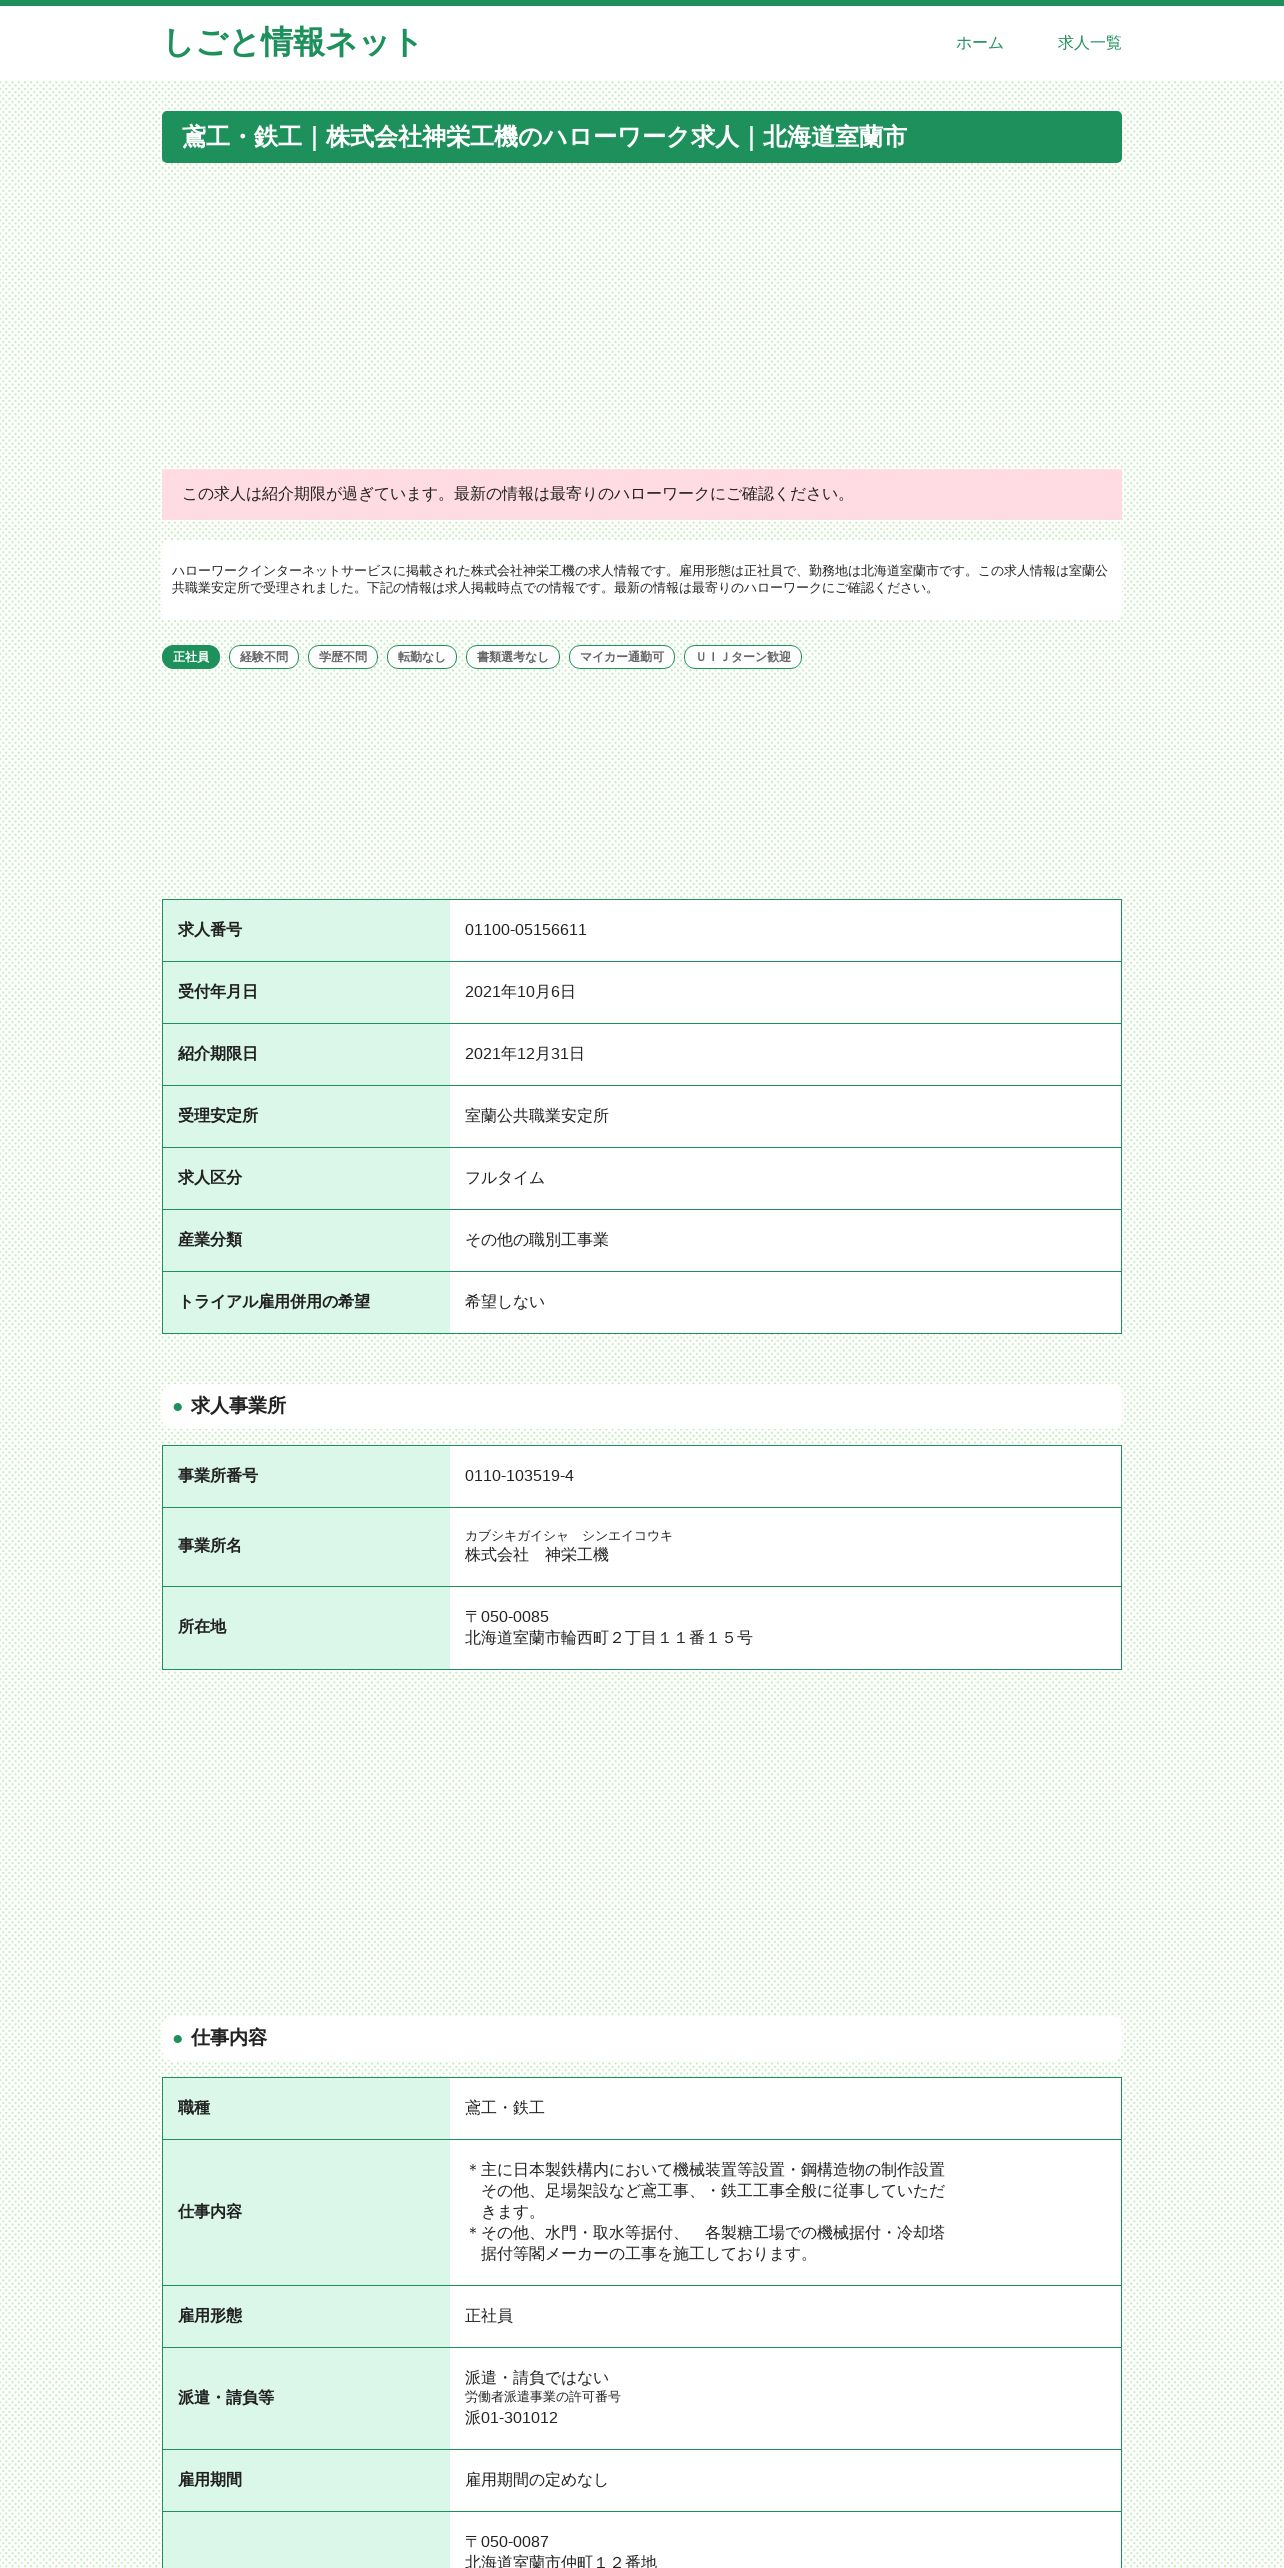The width and height of the screenshot is (1284, 2568).
Task: Click the green job title heading
Action: (642, 137)
